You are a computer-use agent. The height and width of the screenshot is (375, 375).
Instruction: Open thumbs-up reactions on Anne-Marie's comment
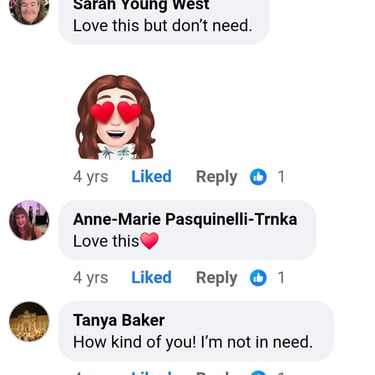pos(258,278)
